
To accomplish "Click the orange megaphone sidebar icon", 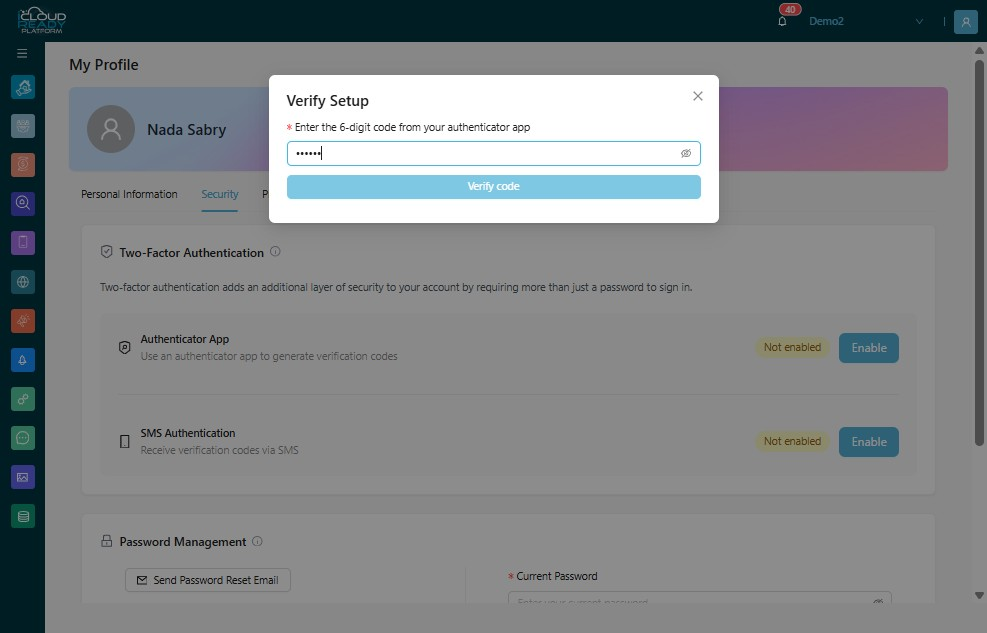I will [x=23, y=321].
